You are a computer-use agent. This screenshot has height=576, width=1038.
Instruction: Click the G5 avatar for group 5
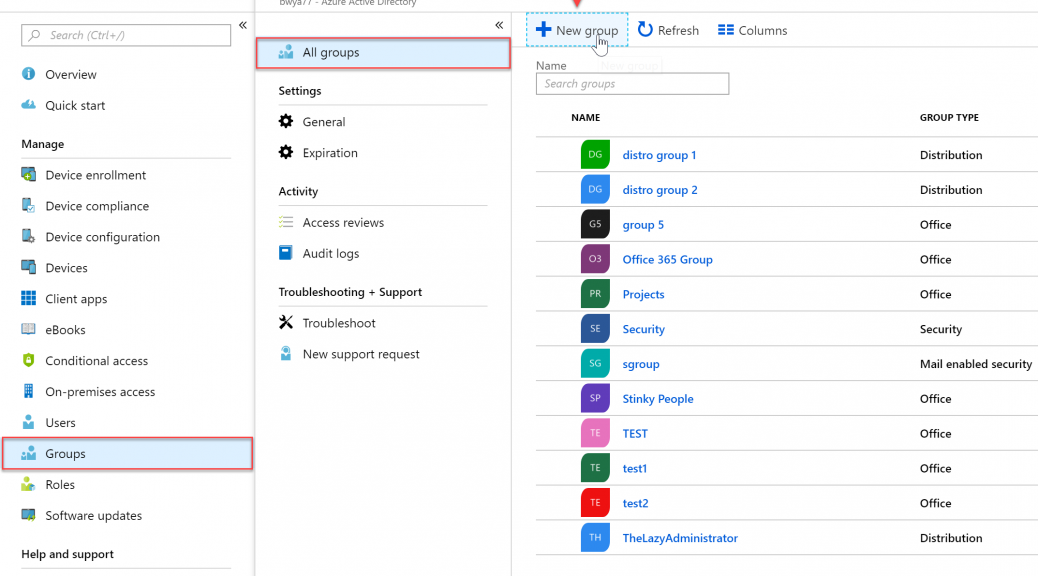595,224
